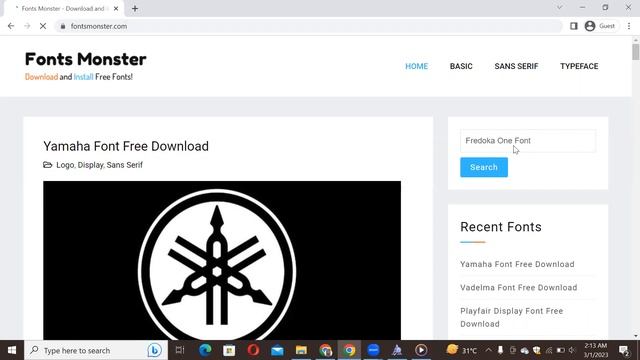Open the Sans Serif category under title
The width and height of the screenshot is (640, 360).
coord(124,165)
